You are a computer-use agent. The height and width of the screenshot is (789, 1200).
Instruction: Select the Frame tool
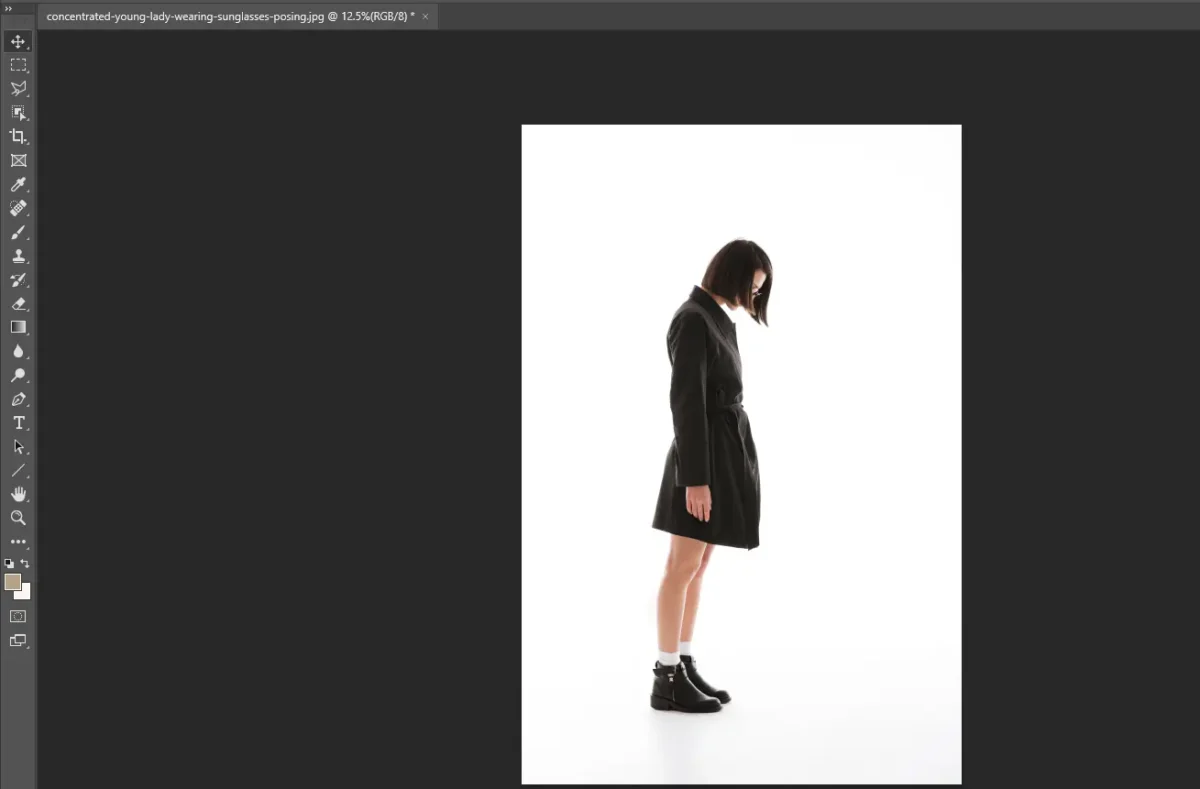[18, 161]
